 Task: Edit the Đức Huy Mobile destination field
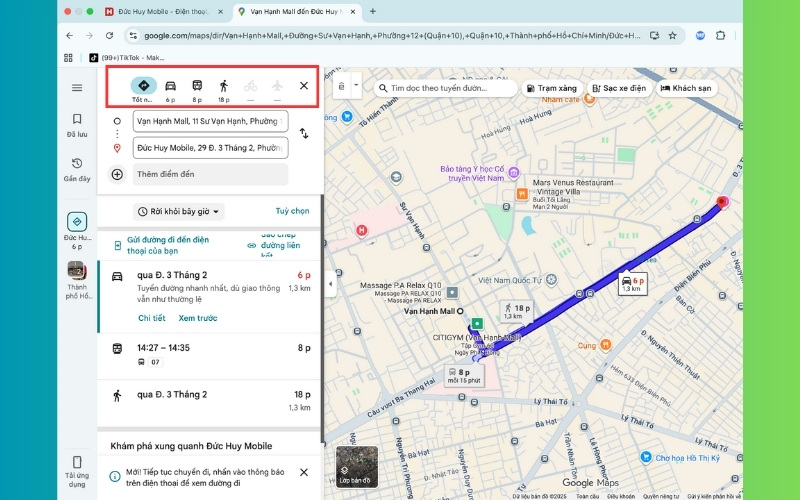pyautogui.click(x=210, y=148)
